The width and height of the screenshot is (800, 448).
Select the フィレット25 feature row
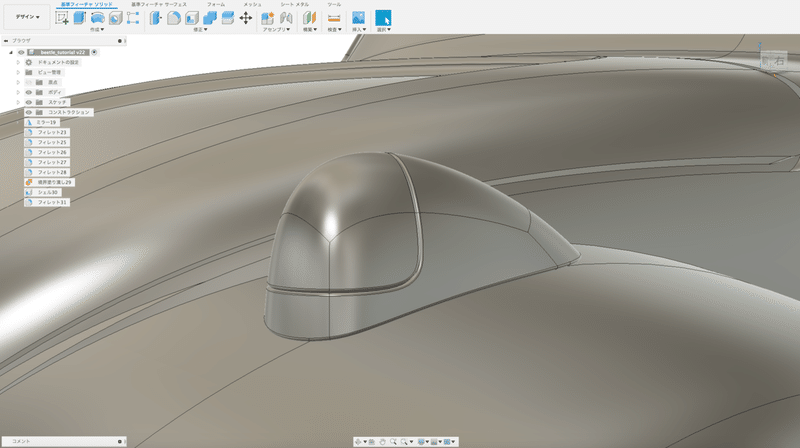coord(46,142)
